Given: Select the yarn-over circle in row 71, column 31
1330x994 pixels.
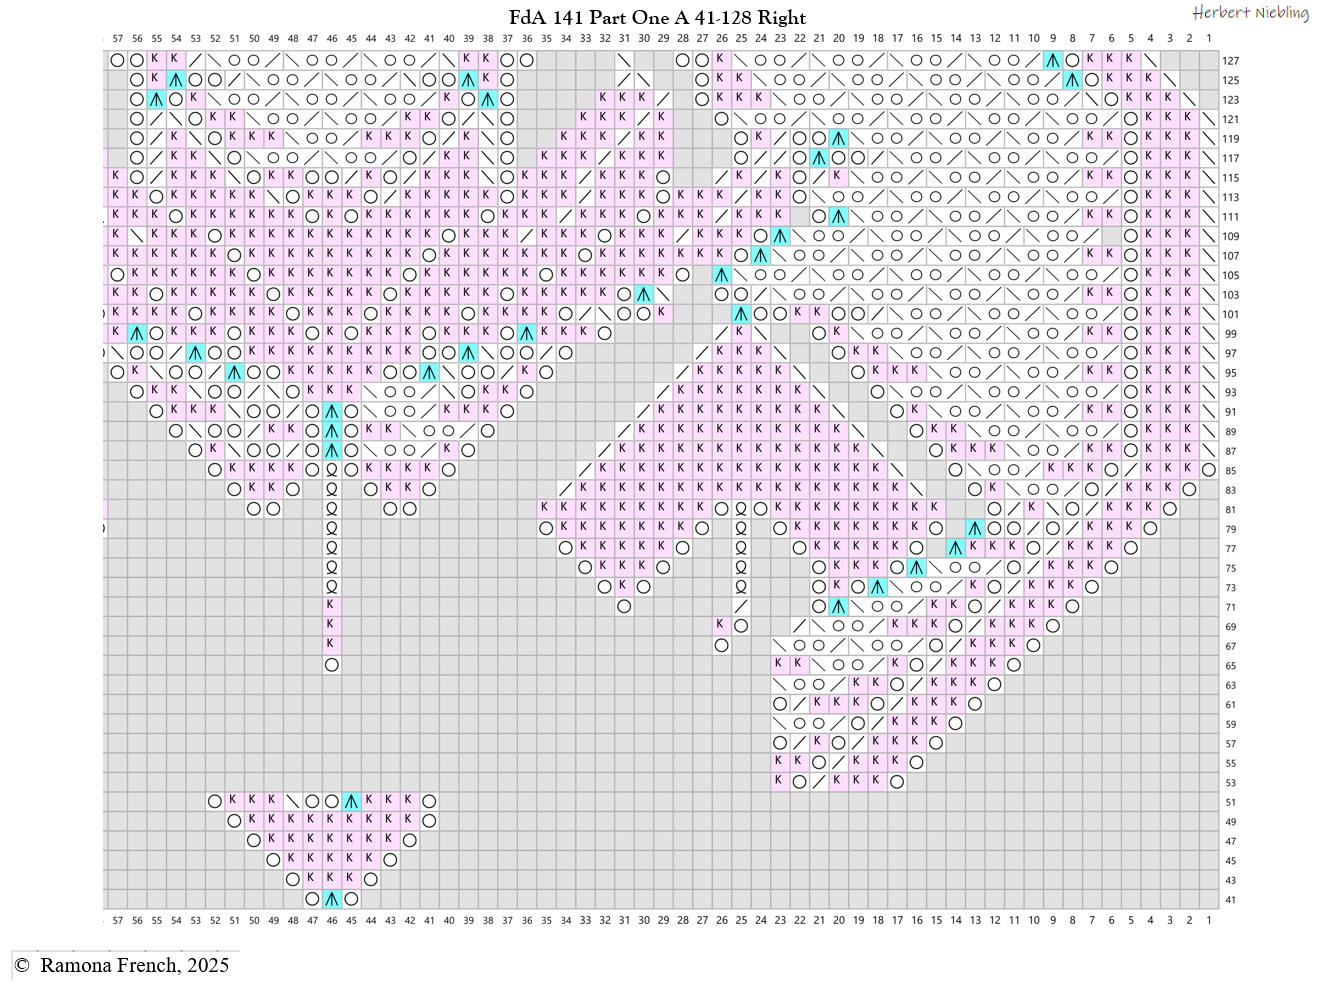Looking at the screenshot, I should [x=624, y=606].
